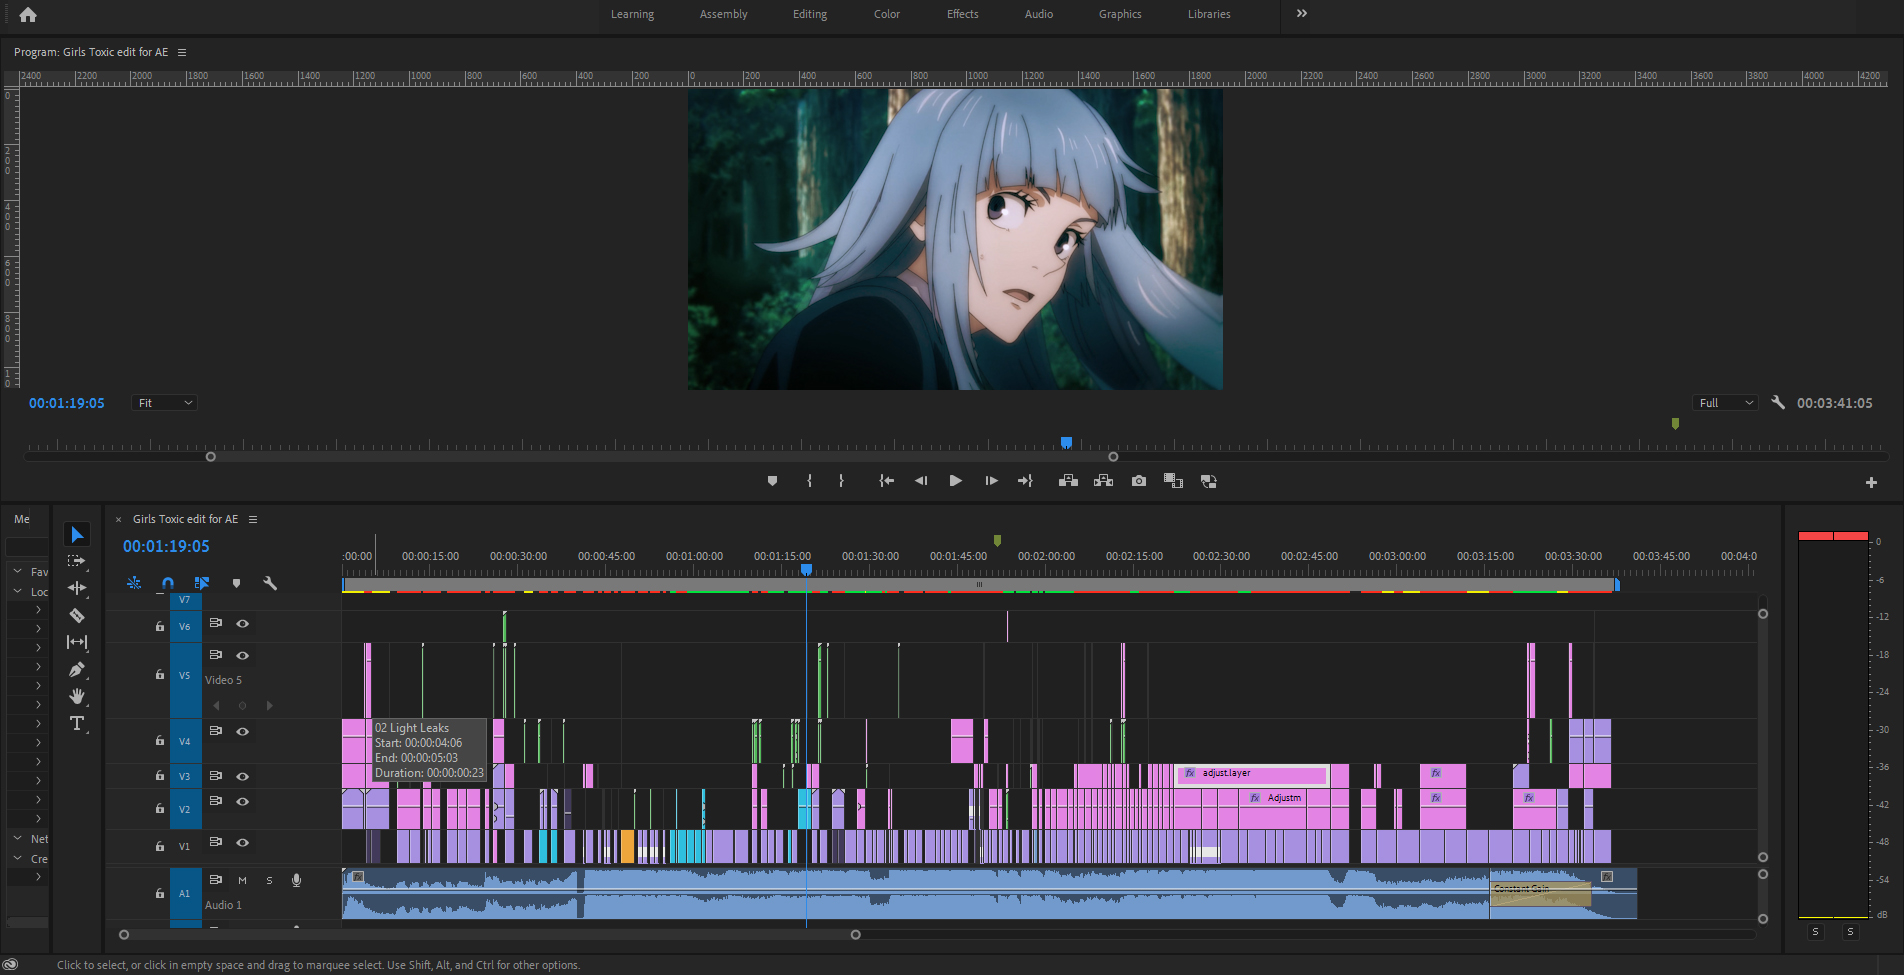This screenshot has height=975, width=1904.
Task: Mute Audio 1 track with M
Action: coord(242,880)
